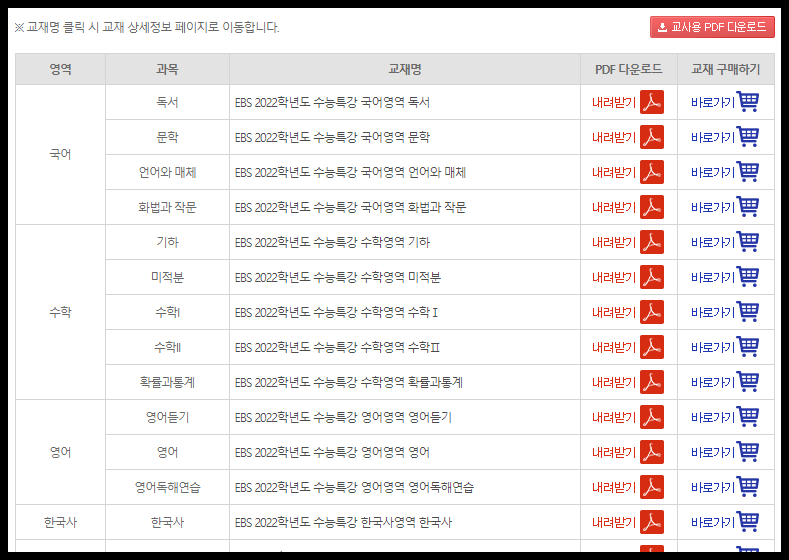This screenshot has width=789, height=560.
Task: Click cart icon for 수학영역 기하
Action: [747, 241]
